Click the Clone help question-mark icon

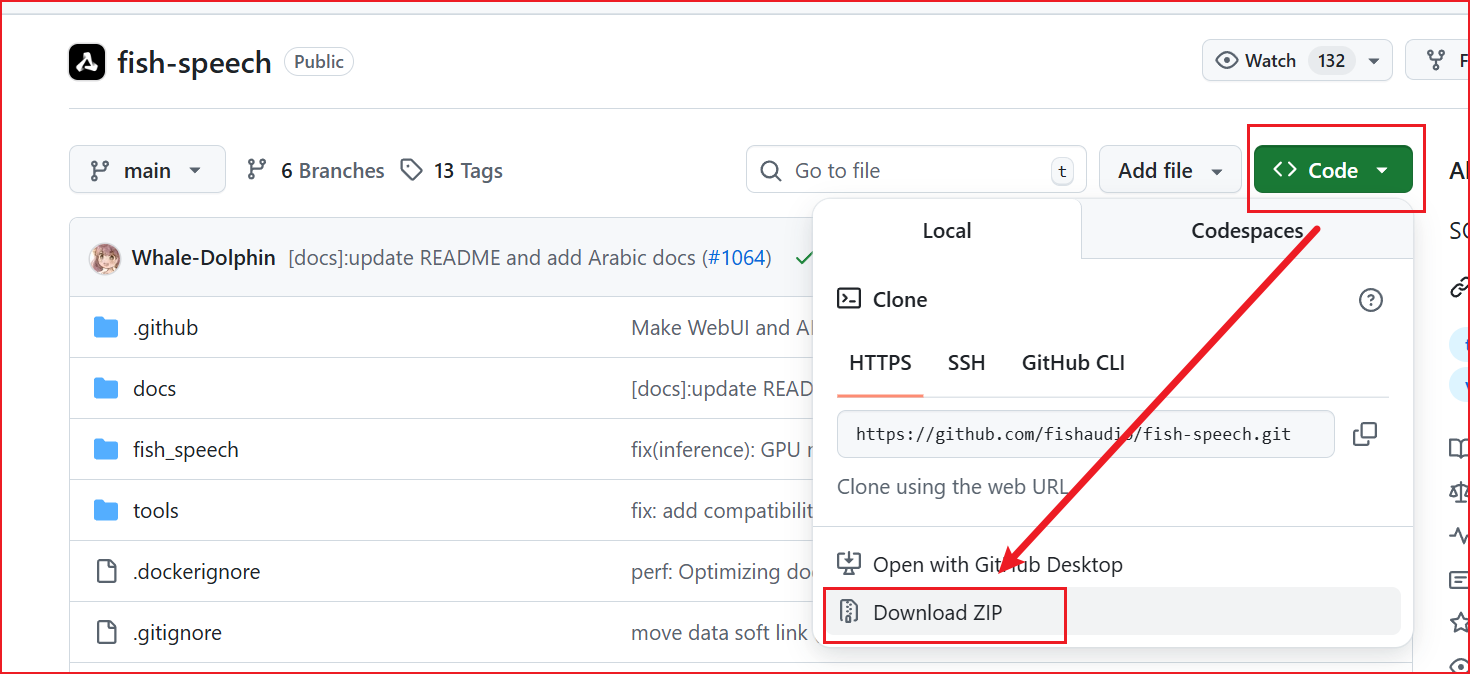pos(1371,299)
